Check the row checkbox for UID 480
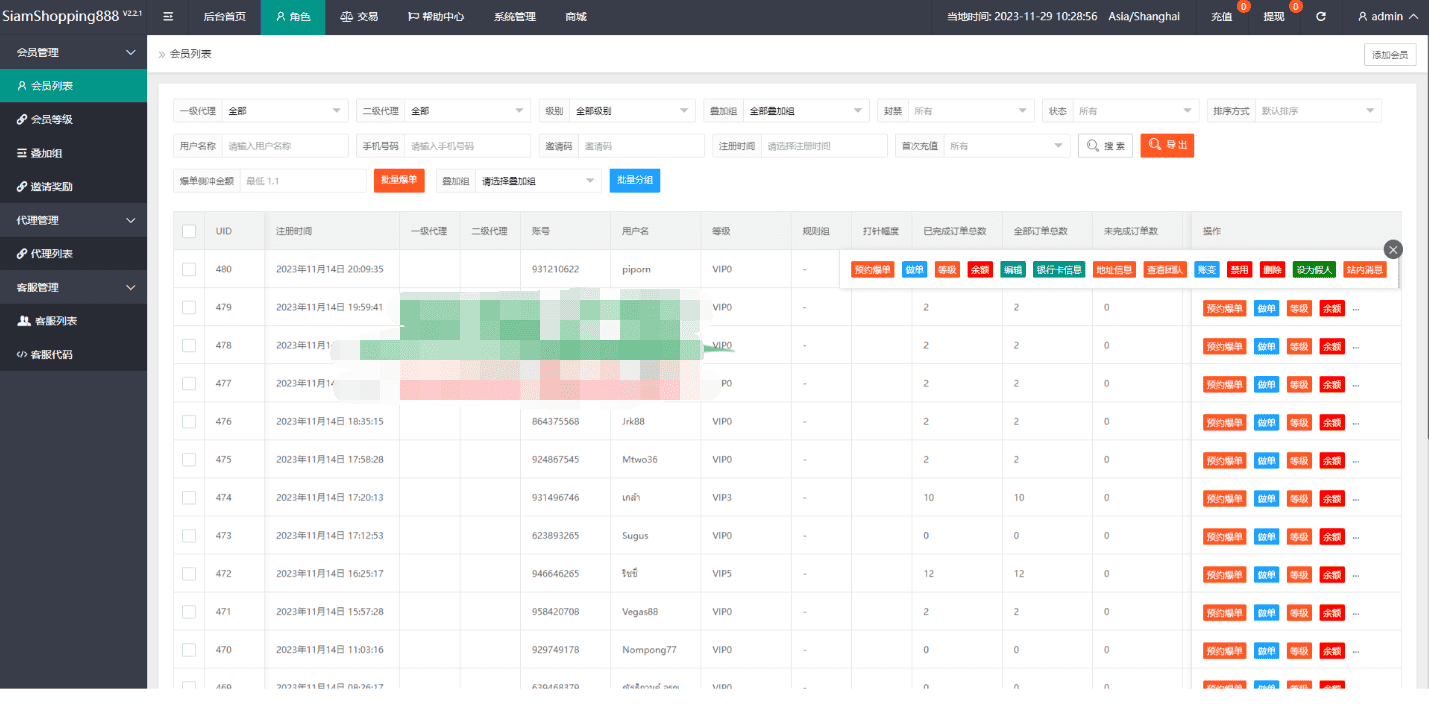1429x706 pixels. [189, 269]
